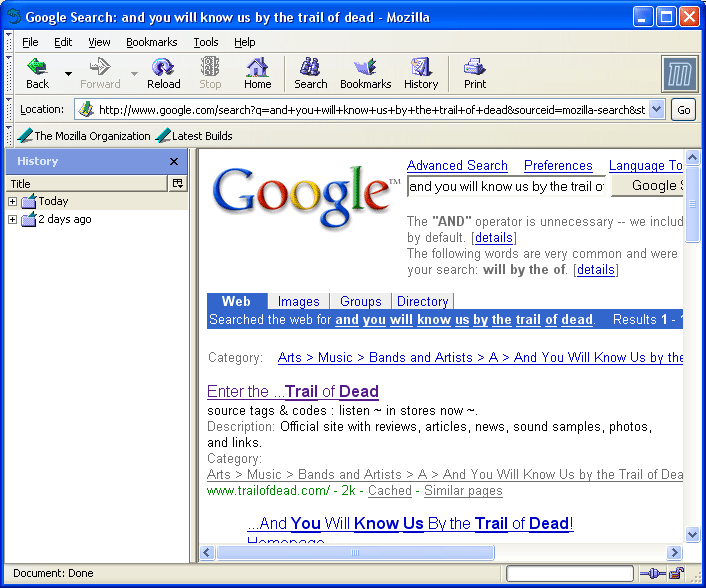Open ...And You Will Know Us result
The image size is (706, 588).
pyautogui.click(x=410, y=523)
